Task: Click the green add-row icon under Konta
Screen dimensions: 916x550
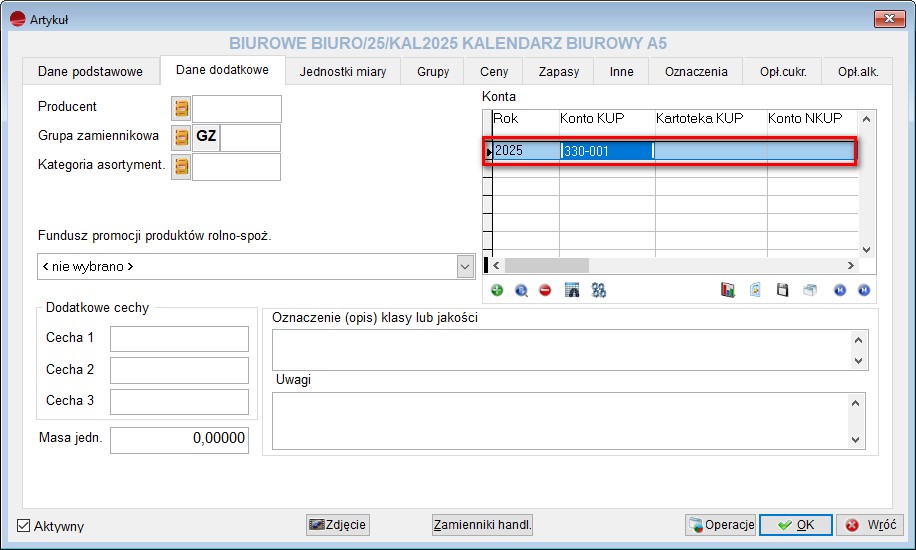Action: (497, 290)
